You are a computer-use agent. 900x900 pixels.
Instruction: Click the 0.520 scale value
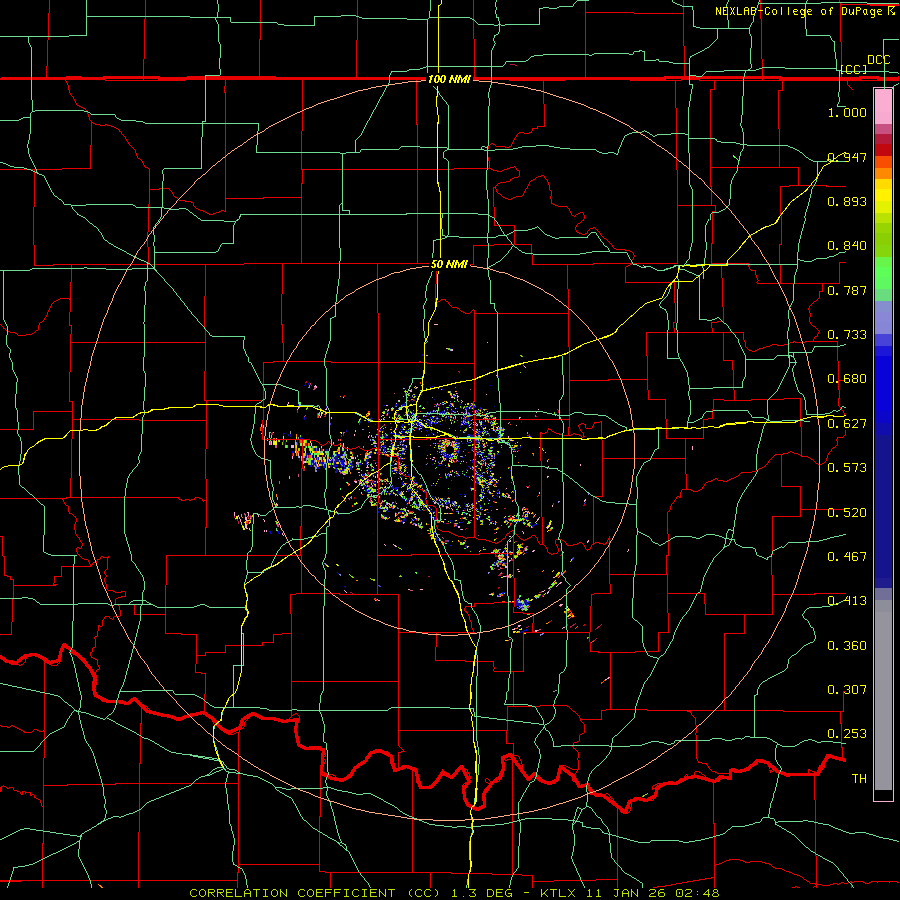(847, 513)
